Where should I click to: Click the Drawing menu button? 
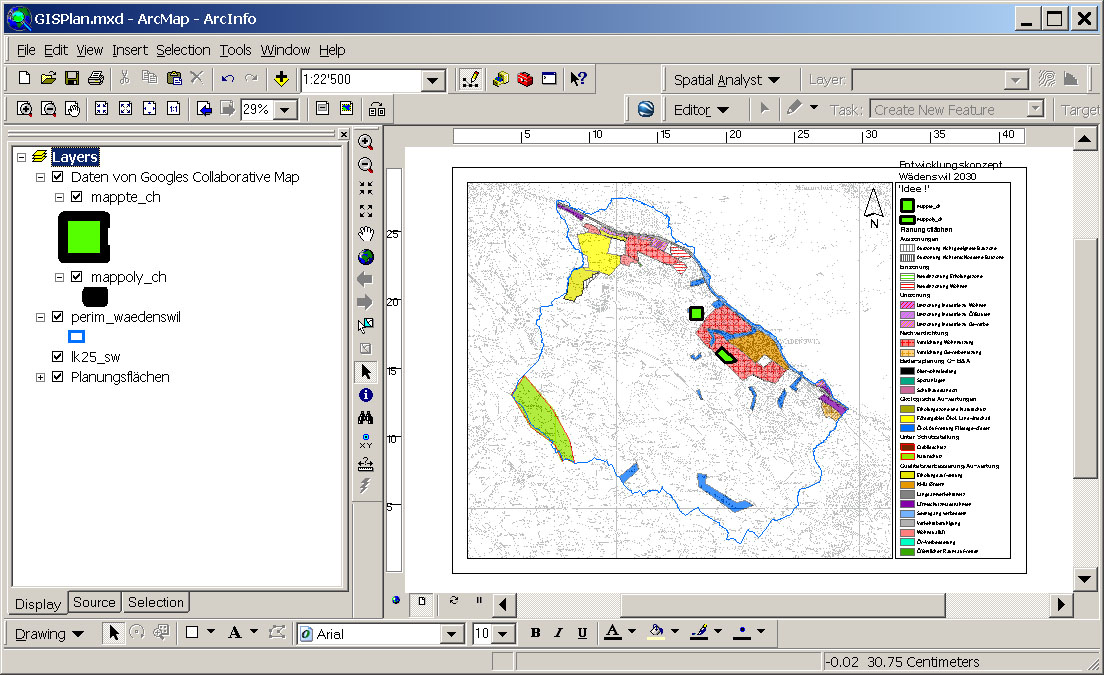point(48,634)
